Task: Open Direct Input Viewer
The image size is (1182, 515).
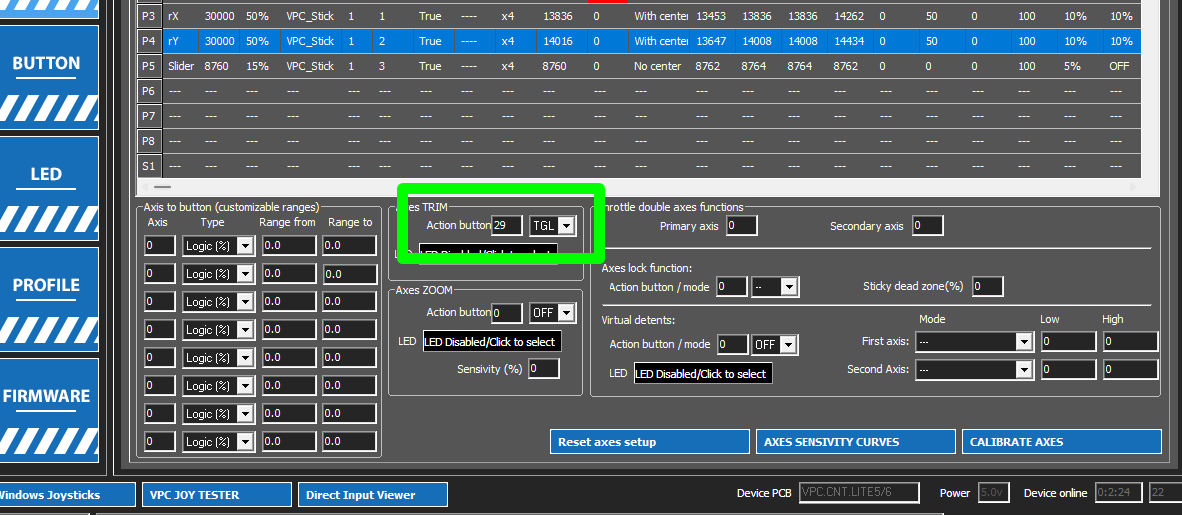Action: point(372,495)
